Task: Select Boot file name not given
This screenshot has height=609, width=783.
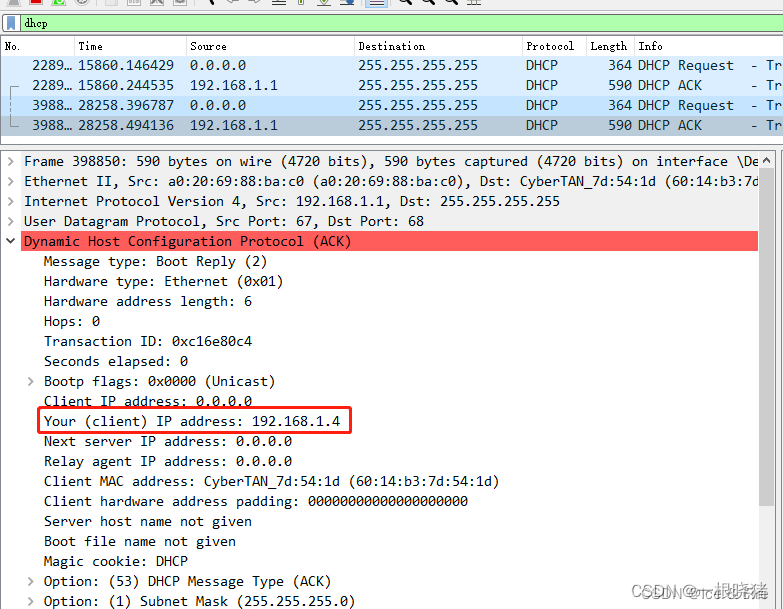Action: tap(140, 541)
